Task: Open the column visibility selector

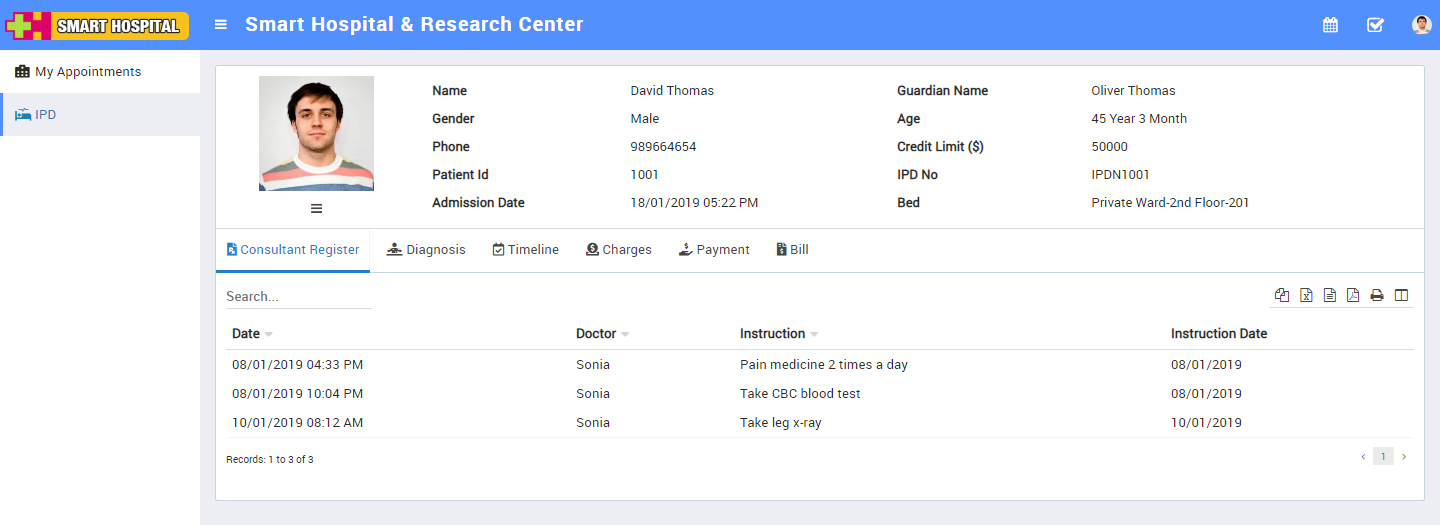Action: point(1401,295)
